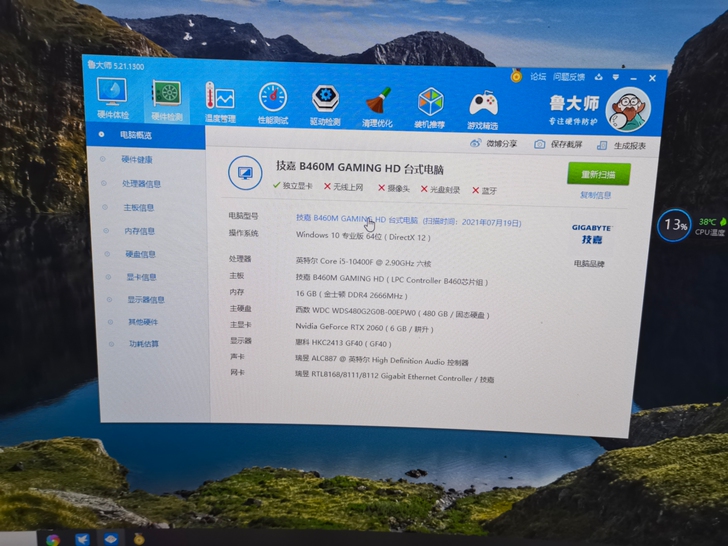The height and width of the screenshot is (546, 728).
Task: Click the RTL8168 Ethernet Controller text
Action: pyautogui.click(x=395, y=377)
